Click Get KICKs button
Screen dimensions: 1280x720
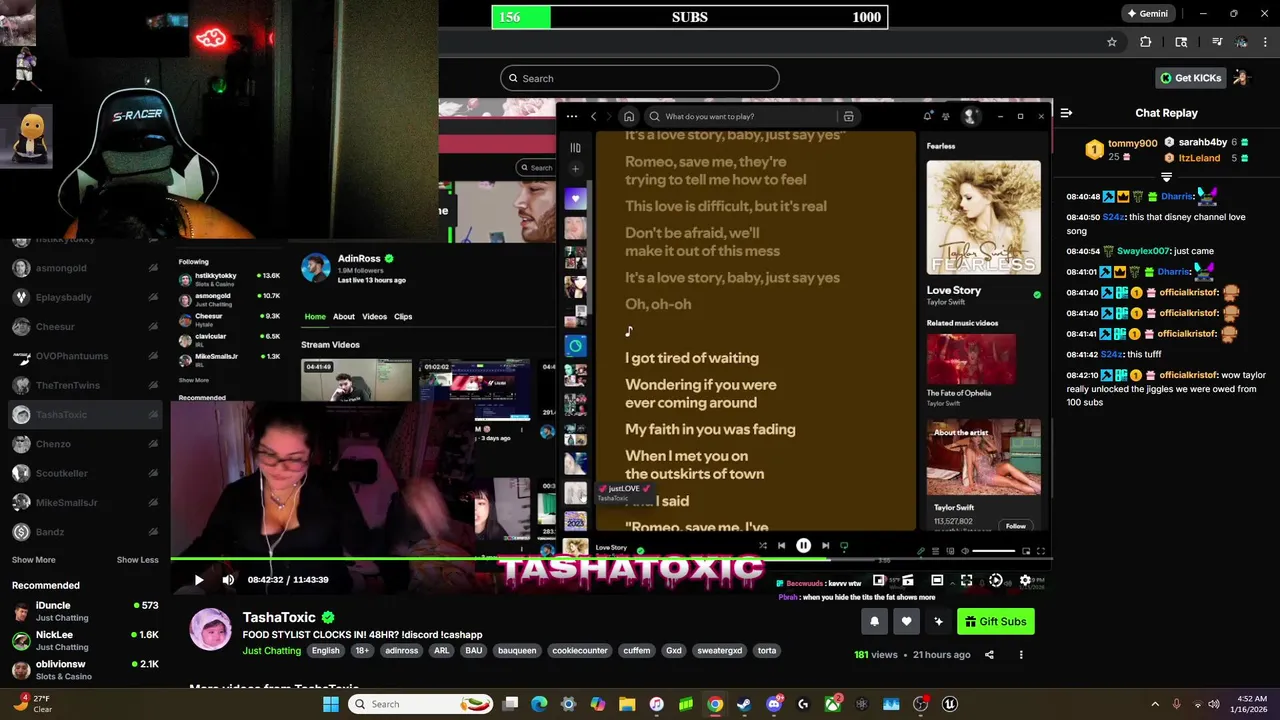click(1190, 78)
